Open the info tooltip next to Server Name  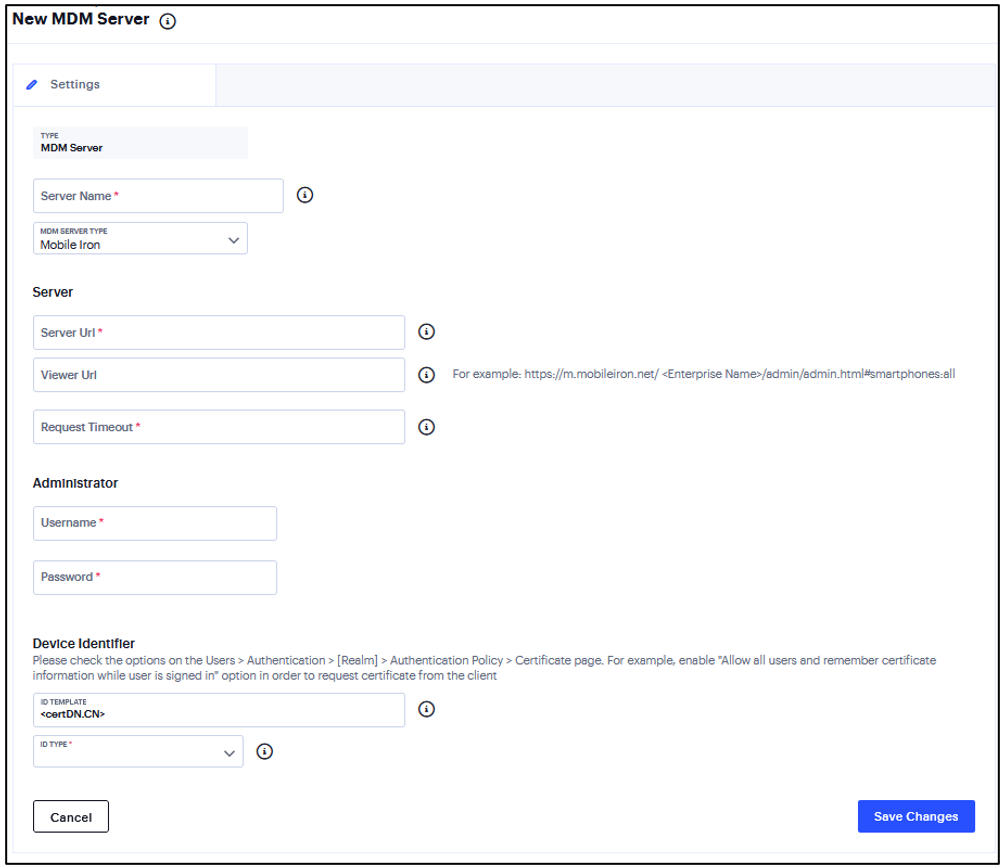305,195
